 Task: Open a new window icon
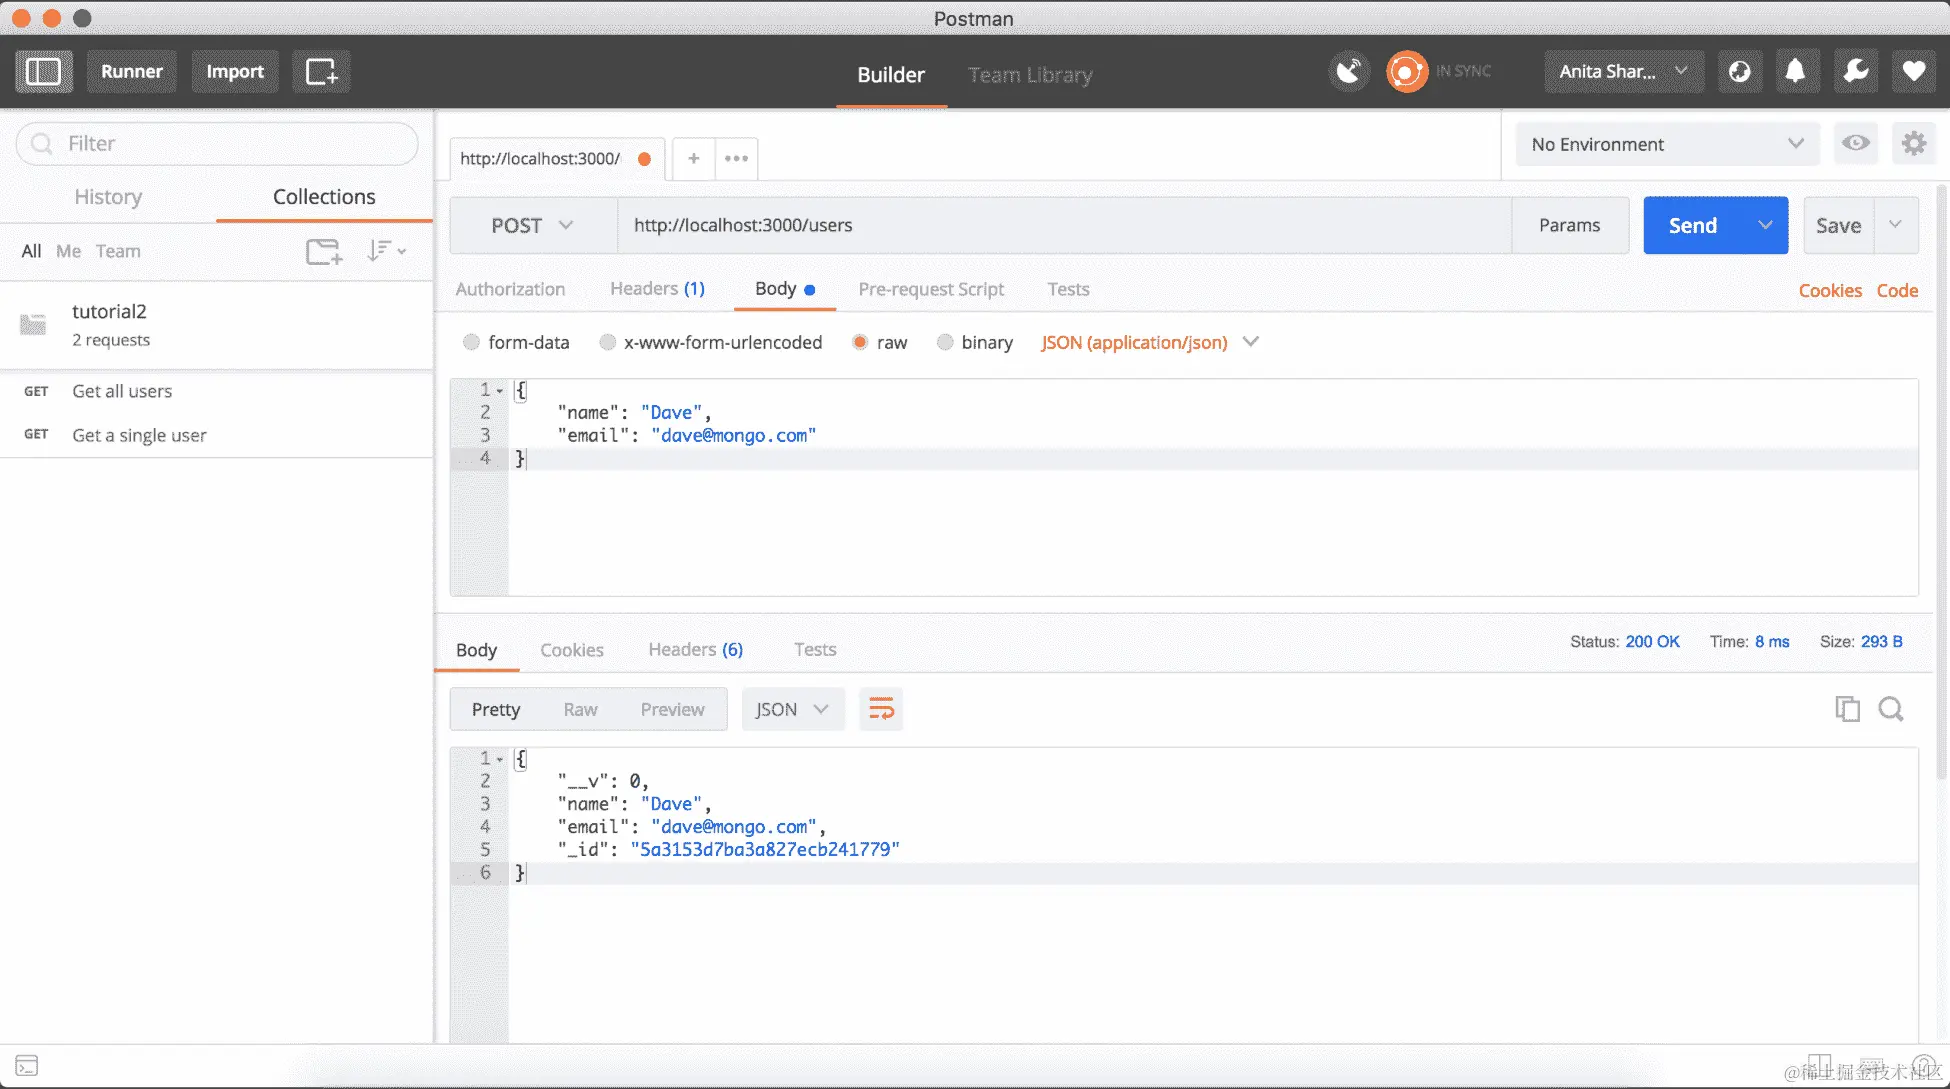[321, 72]
